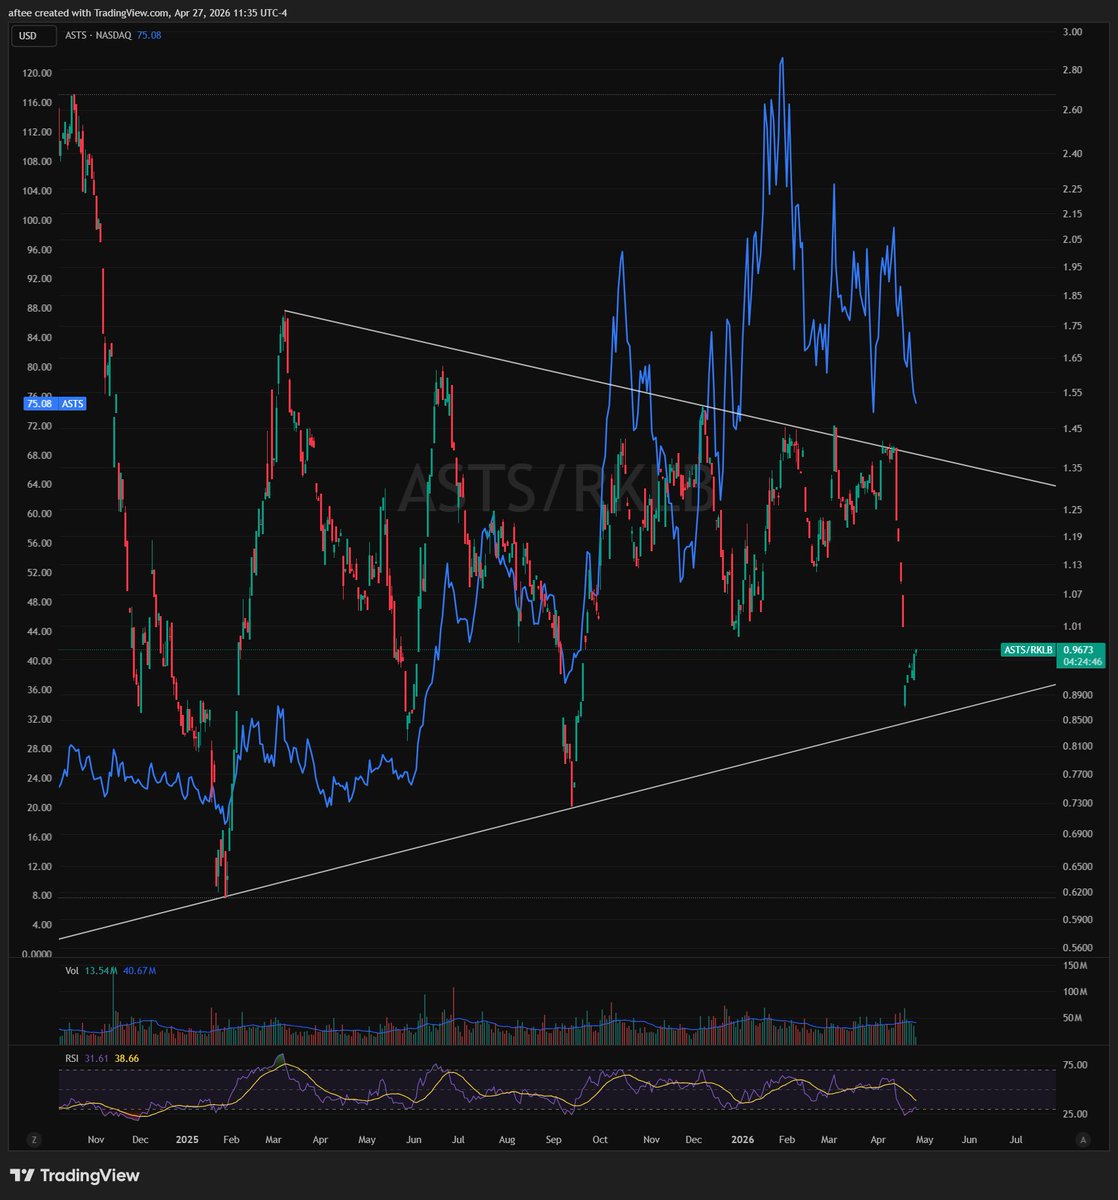Click the Oct label on time axis

pos(601,1139)
